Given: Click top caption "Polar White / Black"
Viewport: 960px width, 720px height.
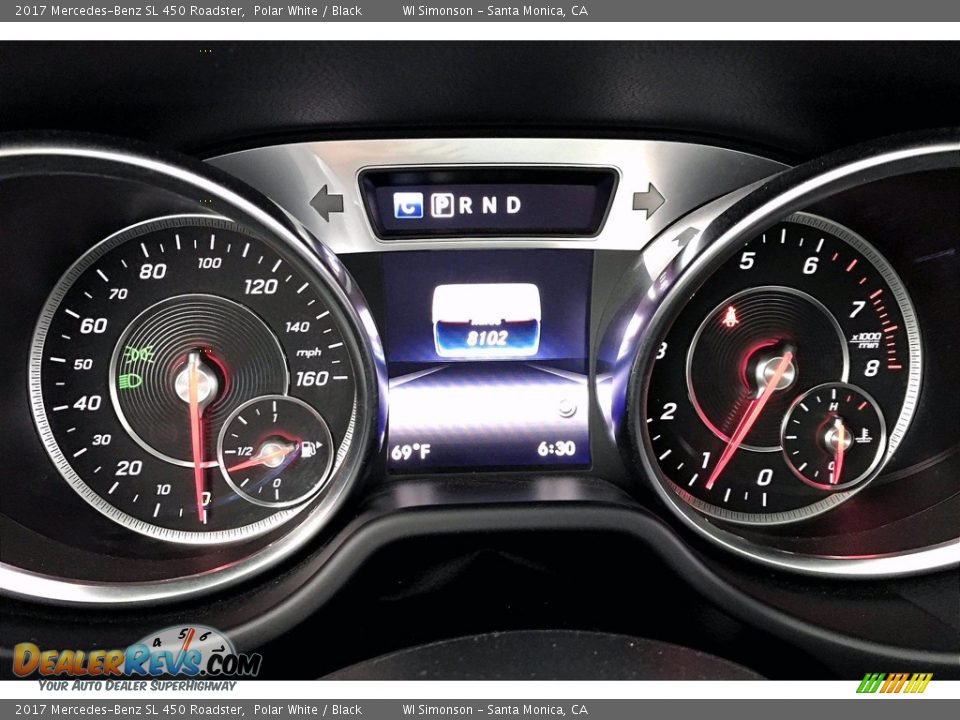Looking at the screenshot, I should [x=307, y=10].
